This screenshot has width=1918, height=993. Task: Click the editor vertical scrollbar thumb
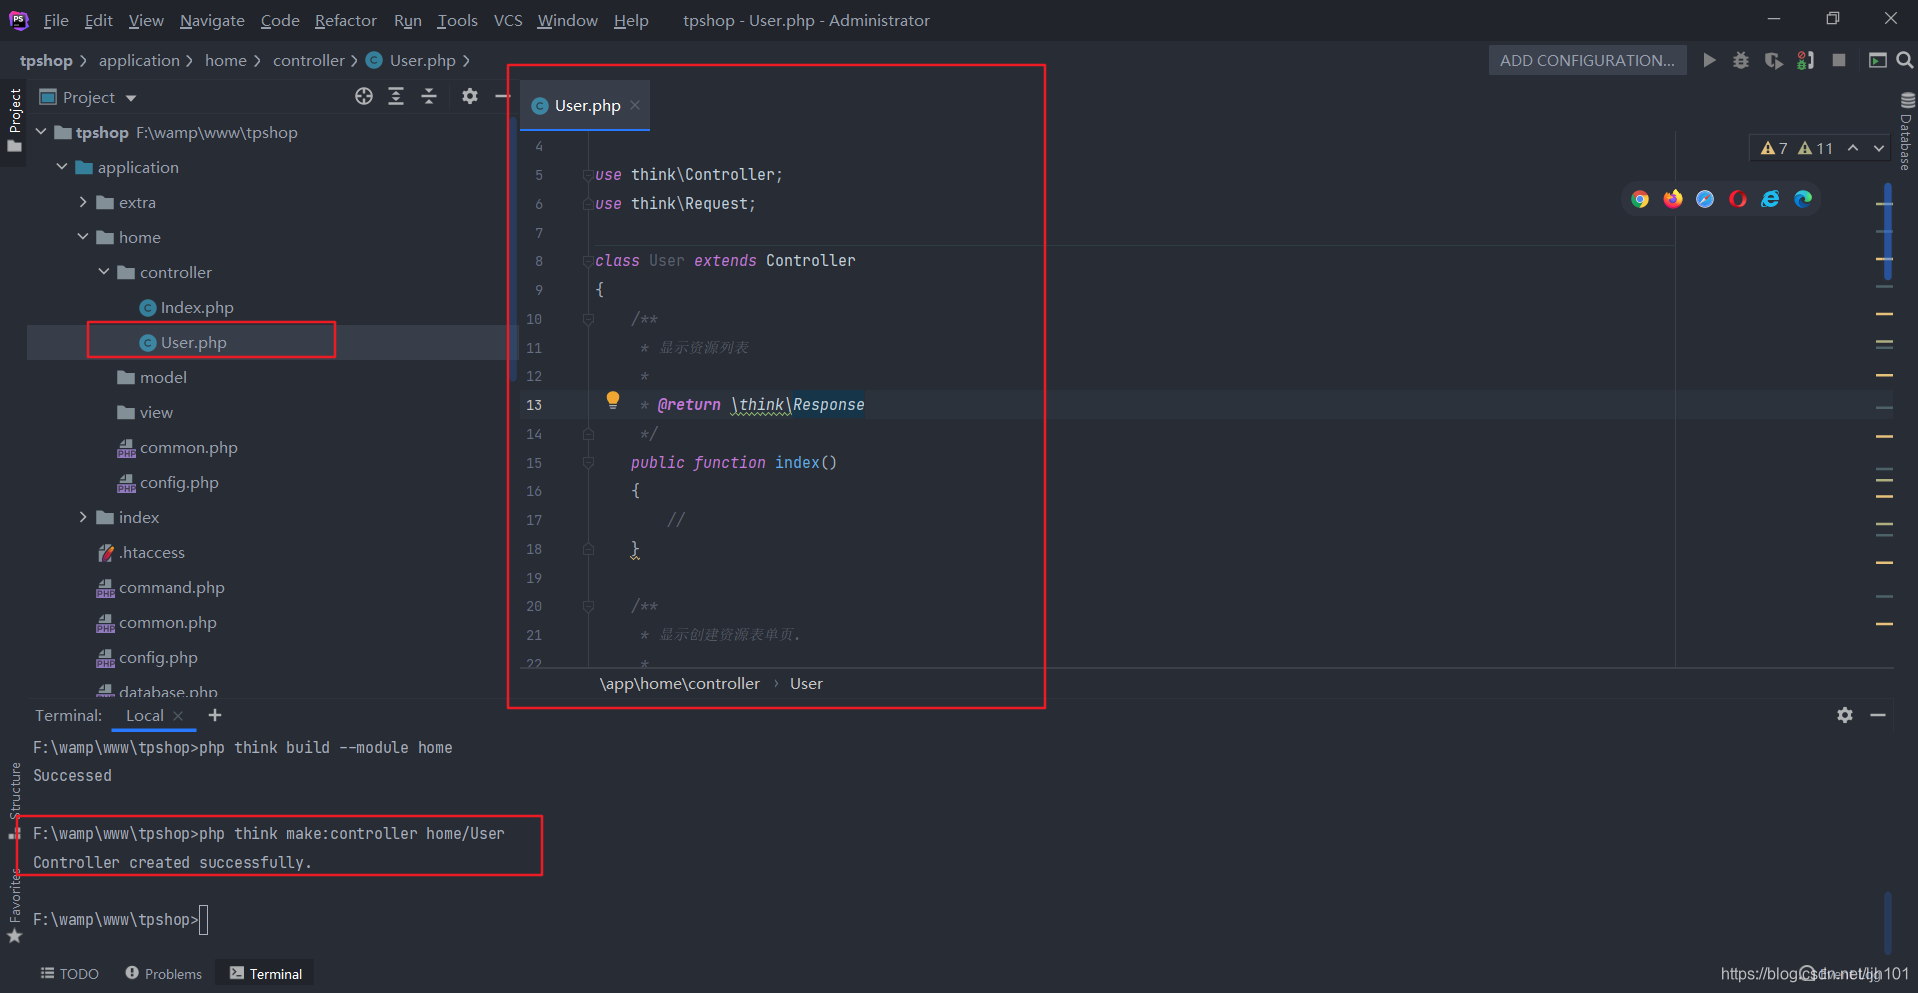[x=1887, y=230]
